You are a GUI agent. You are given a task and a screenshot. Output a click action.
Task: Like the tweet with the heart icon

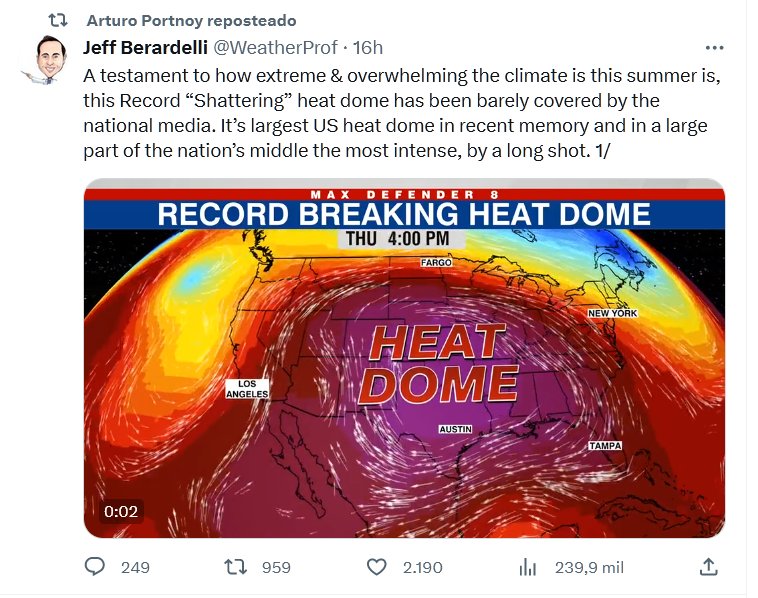(x=377, y=567)
